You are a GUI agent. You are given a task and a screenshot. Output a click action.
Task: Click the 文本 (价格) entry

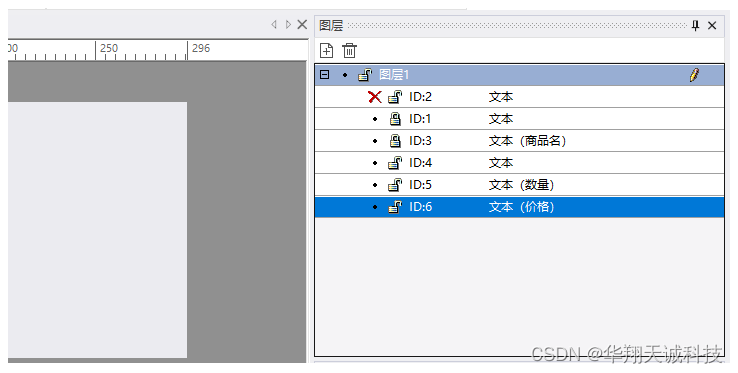point(521,207)
